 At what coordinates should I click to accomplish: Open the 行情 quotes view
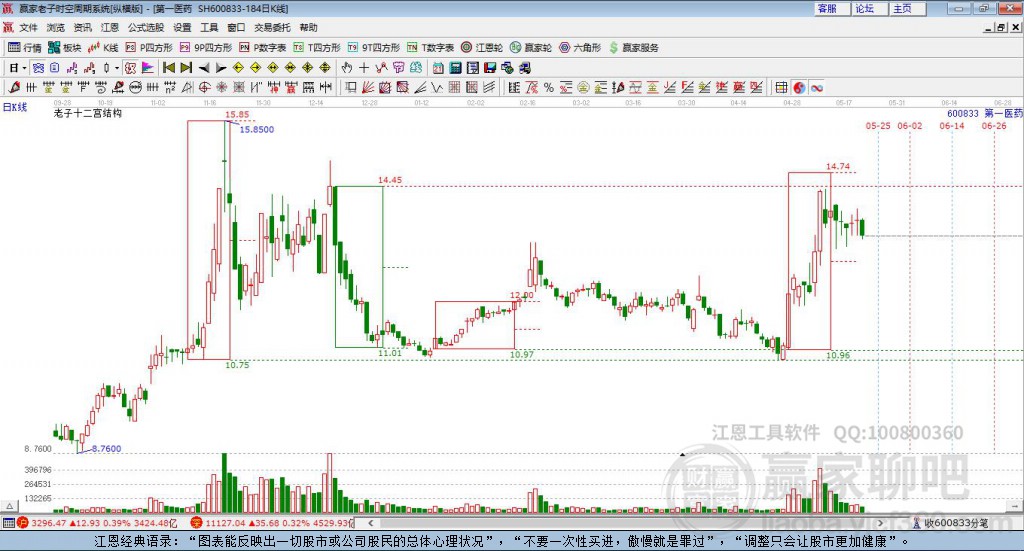click(25, 48)
